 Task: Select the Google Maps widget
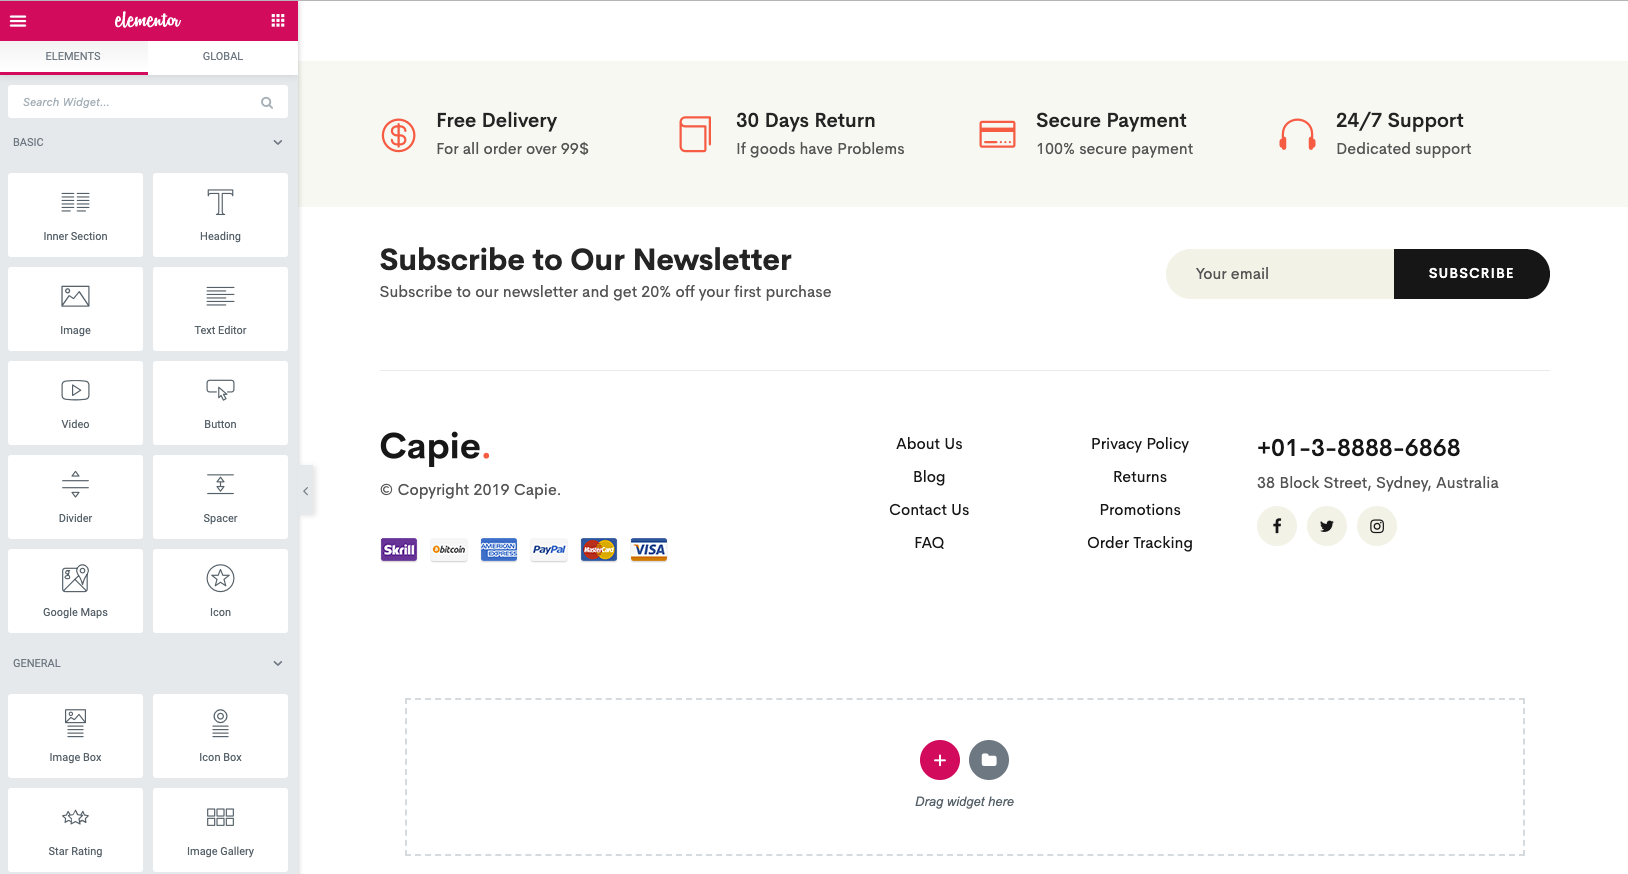click(x=75, y=591)
